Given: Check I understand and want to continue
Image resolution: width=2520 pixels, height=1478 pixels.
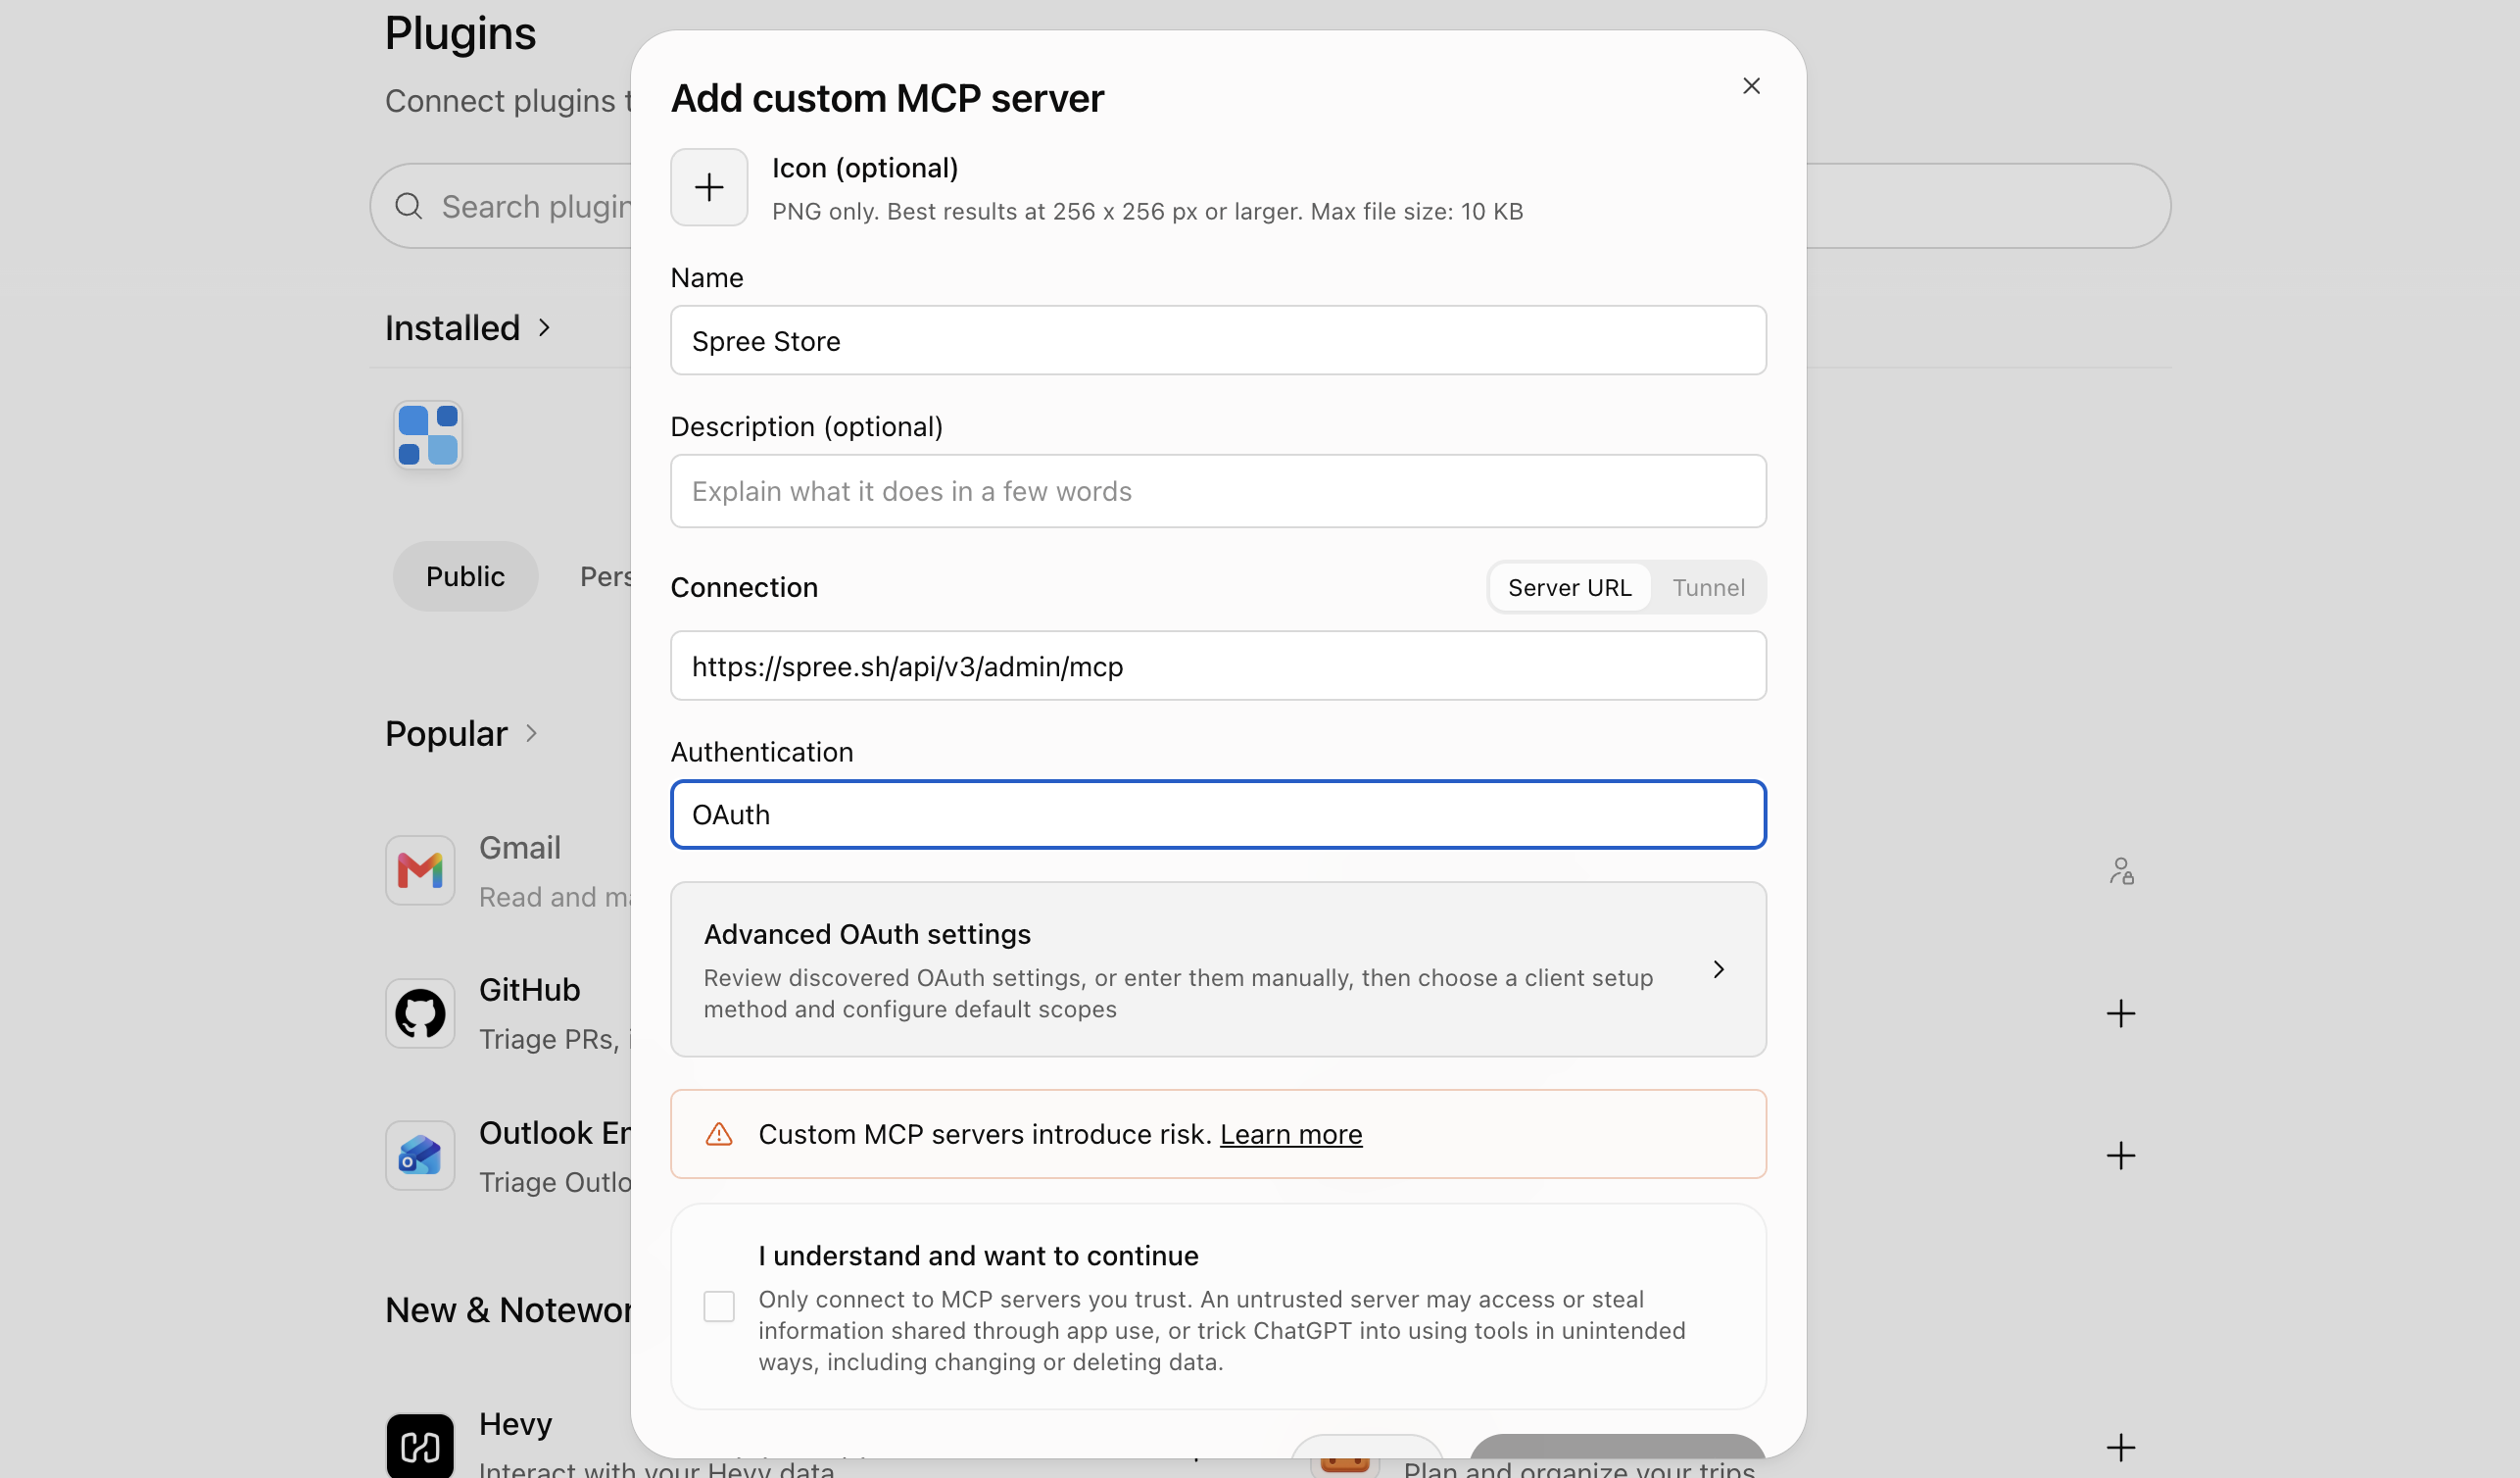Looking at the screenshot, I should click(x=718, y=1306).
